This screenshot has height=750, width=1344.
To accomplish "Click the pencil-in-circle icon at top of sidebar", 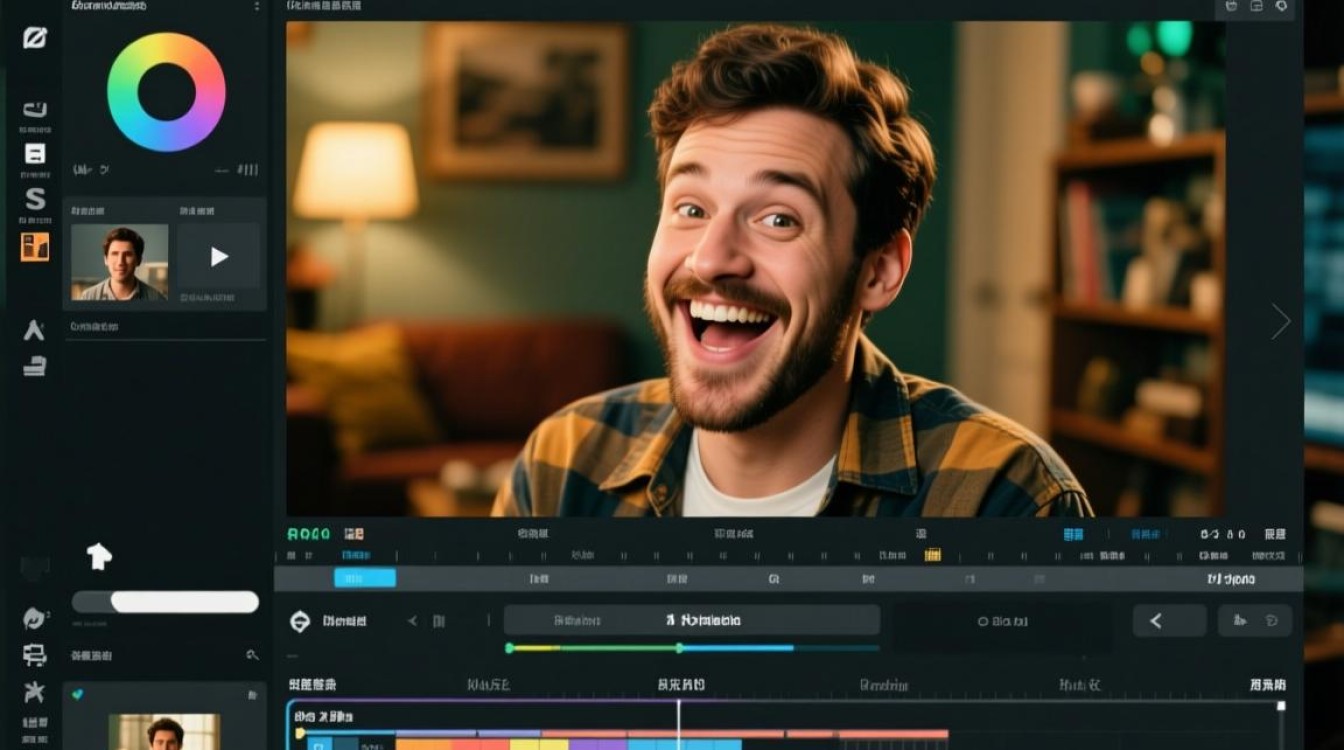I will click(35, 38).
